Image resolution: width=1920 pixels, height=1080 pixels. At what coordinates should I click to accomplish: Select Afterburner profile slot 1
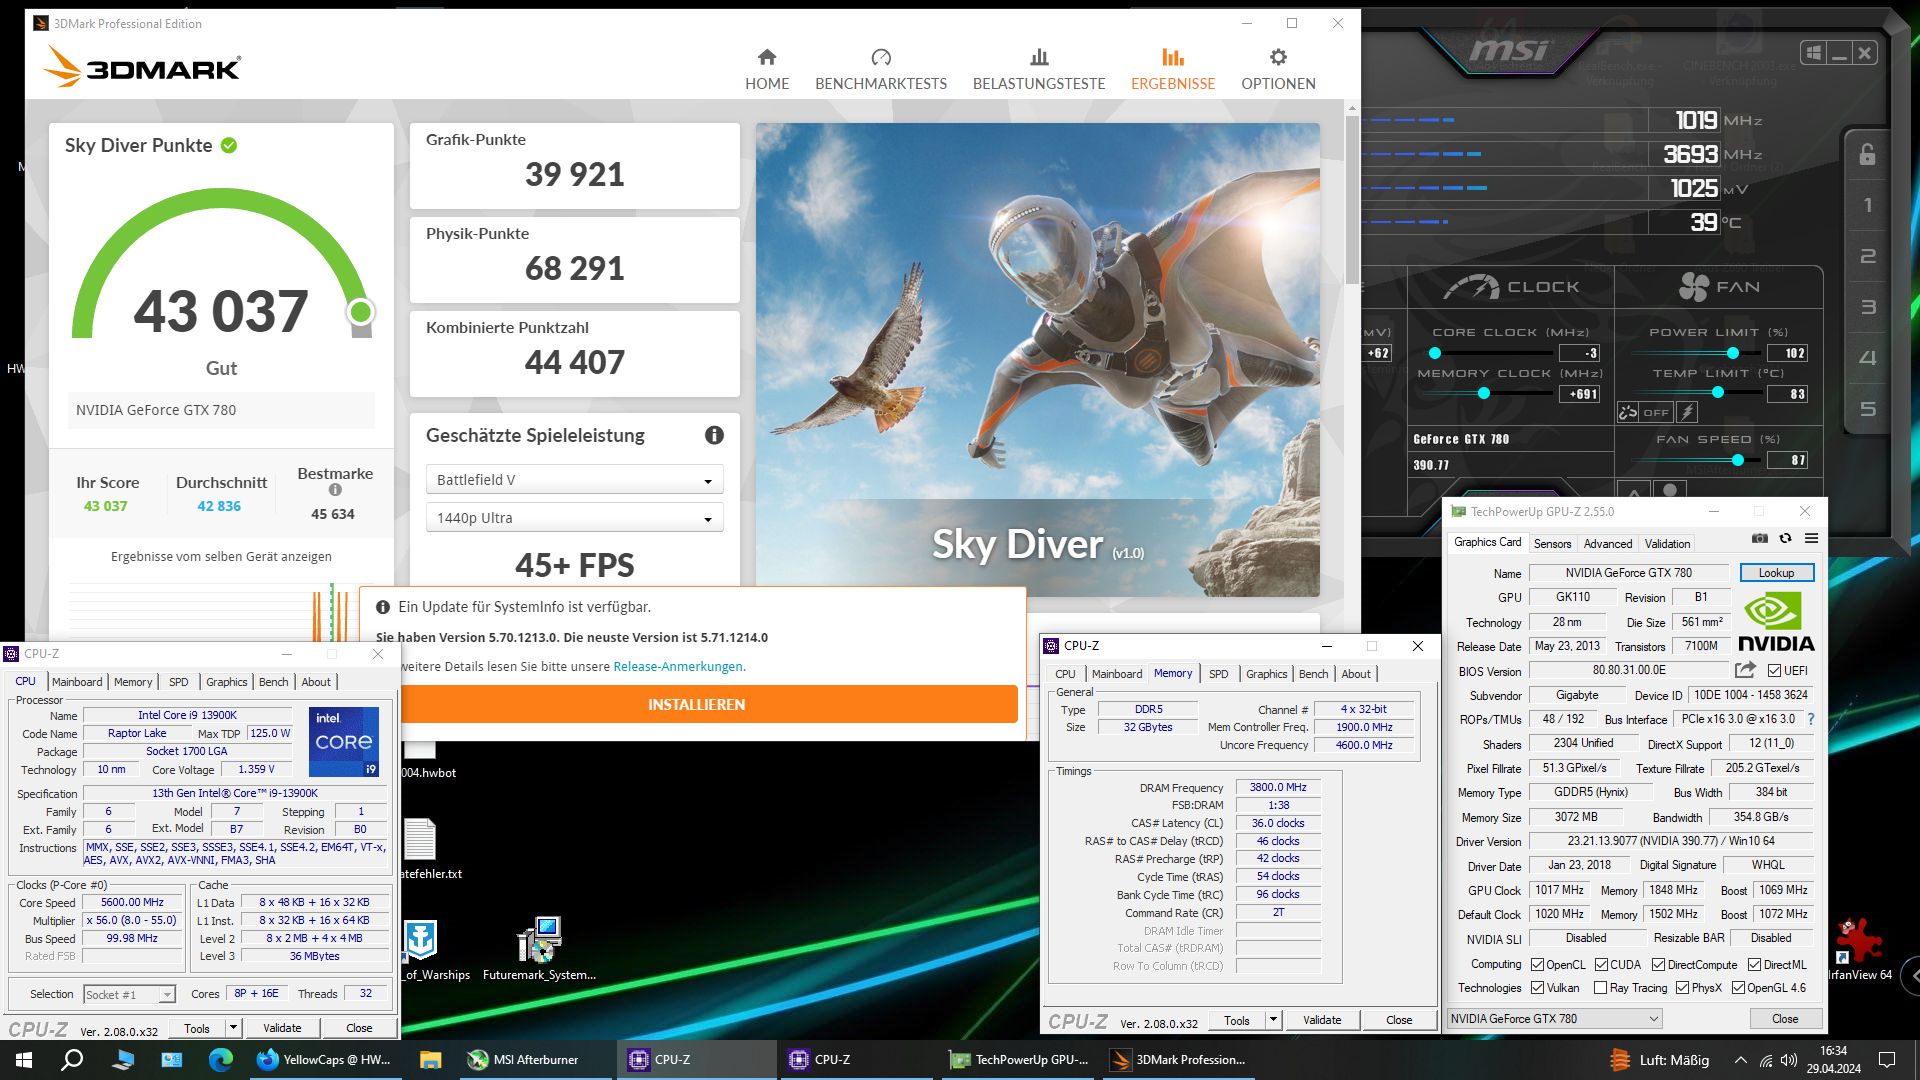[x=1867, y=206]
